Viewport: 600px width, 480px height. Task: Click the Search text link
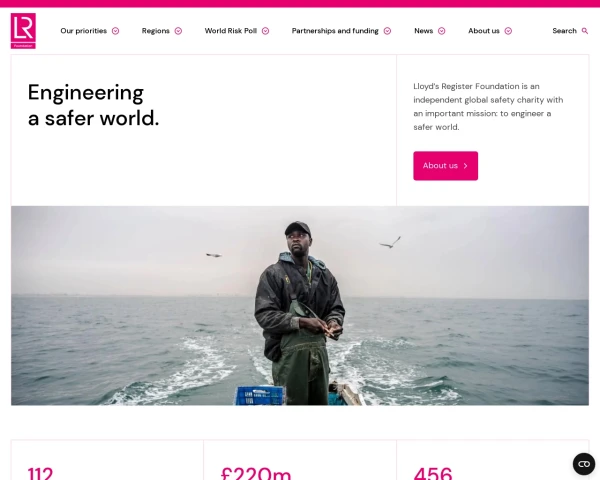564,31
